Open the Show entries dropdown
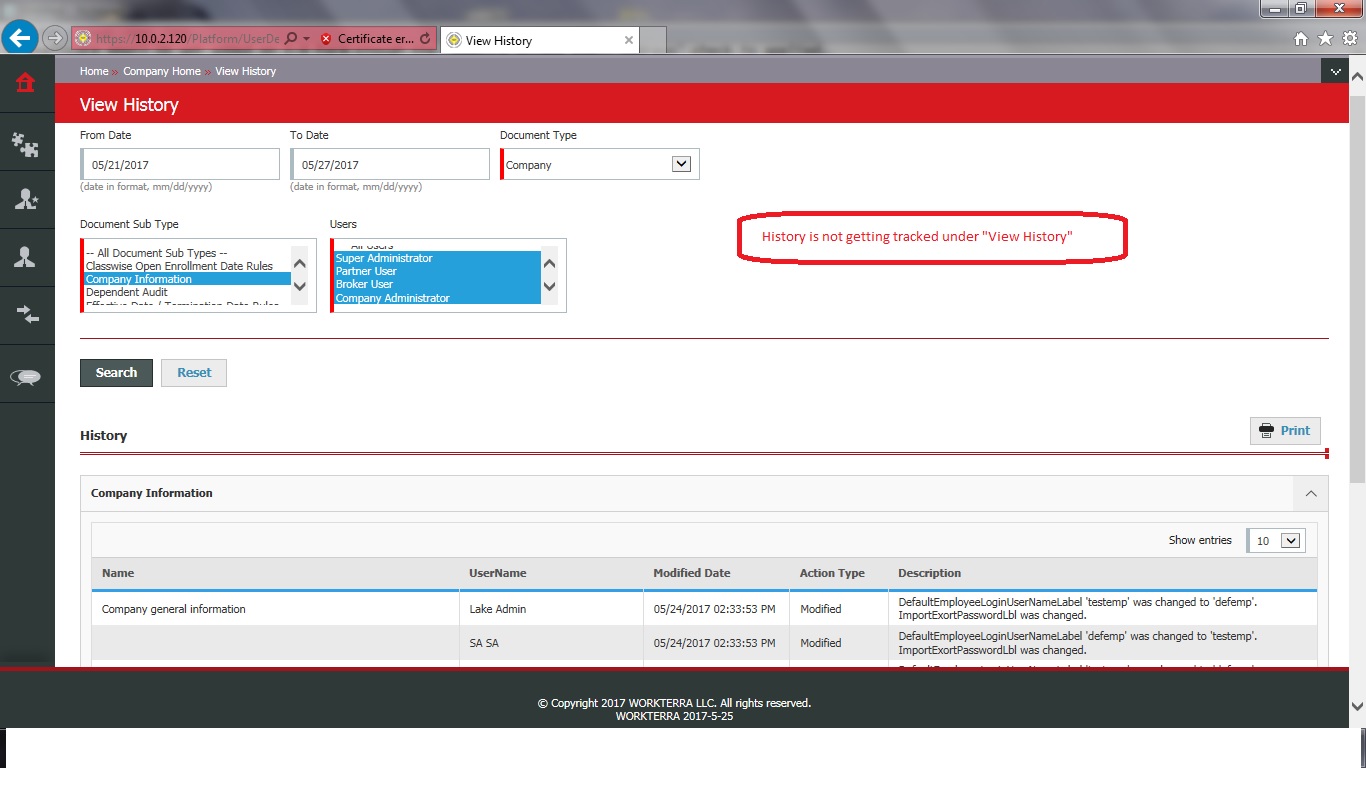This screenshot has width=1366, height=812. click(x=1290, y=541)
